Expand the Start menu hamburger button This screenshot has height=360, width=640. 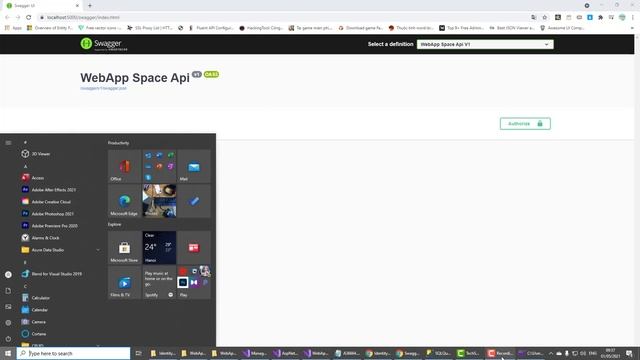[x=8, y=143]
